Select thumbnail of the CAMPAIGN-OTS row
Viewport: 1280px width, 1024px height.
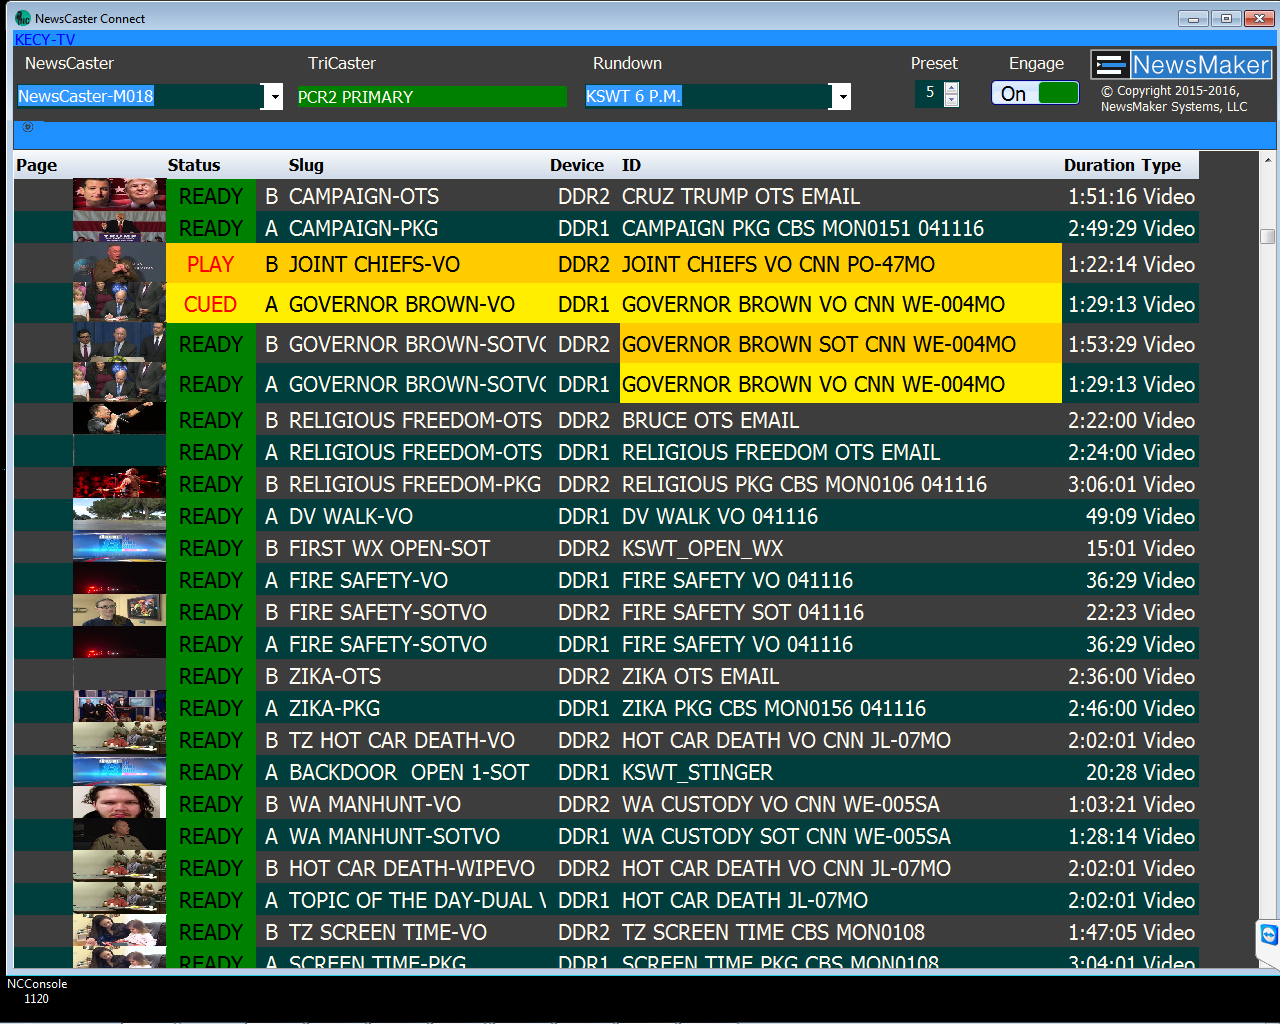119,195
